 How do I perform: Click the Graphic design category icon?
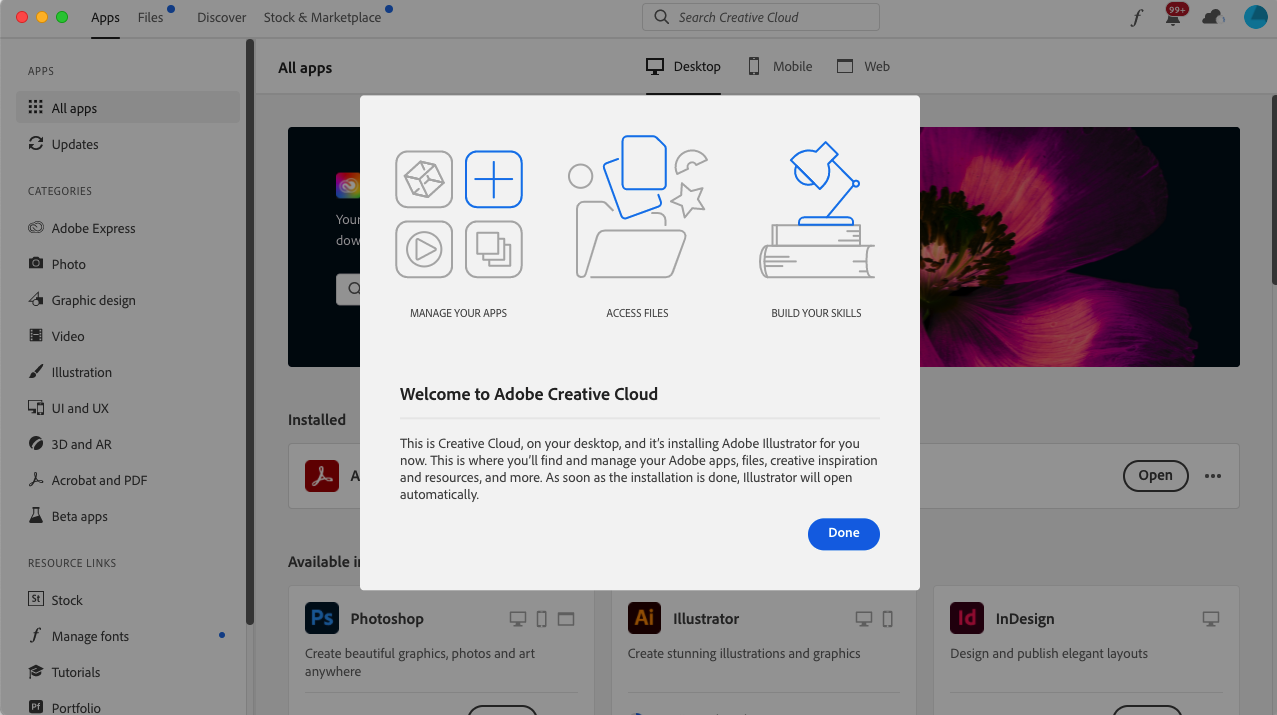(x=36, y=300)
